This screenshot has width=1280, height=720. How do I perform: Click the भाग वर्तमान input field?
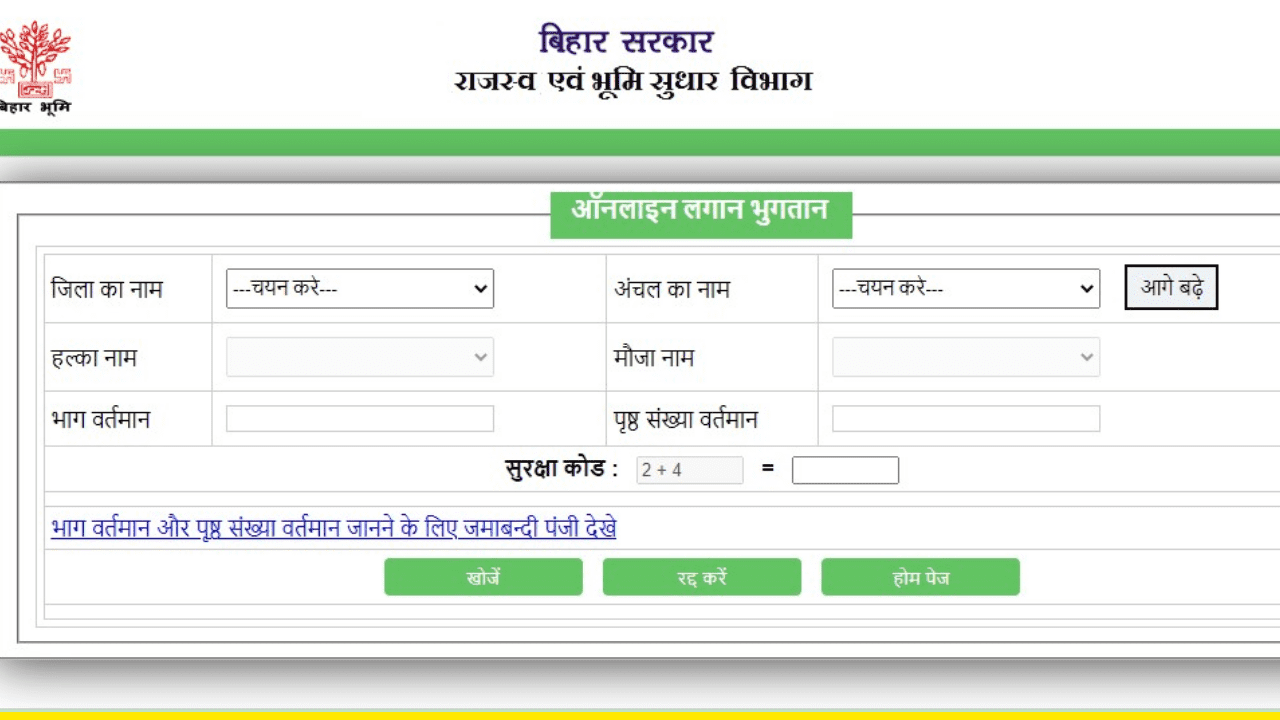[x=360, y=418]
